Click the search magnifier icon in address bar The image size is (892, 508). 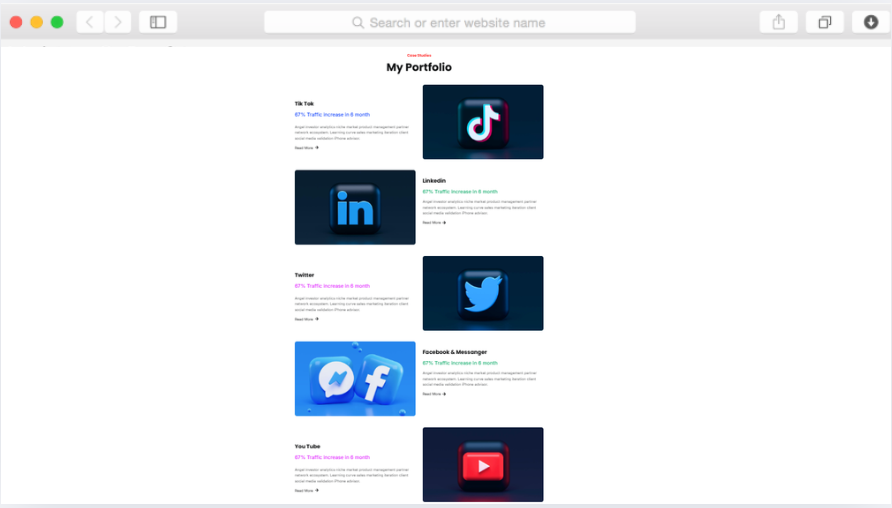358,22
